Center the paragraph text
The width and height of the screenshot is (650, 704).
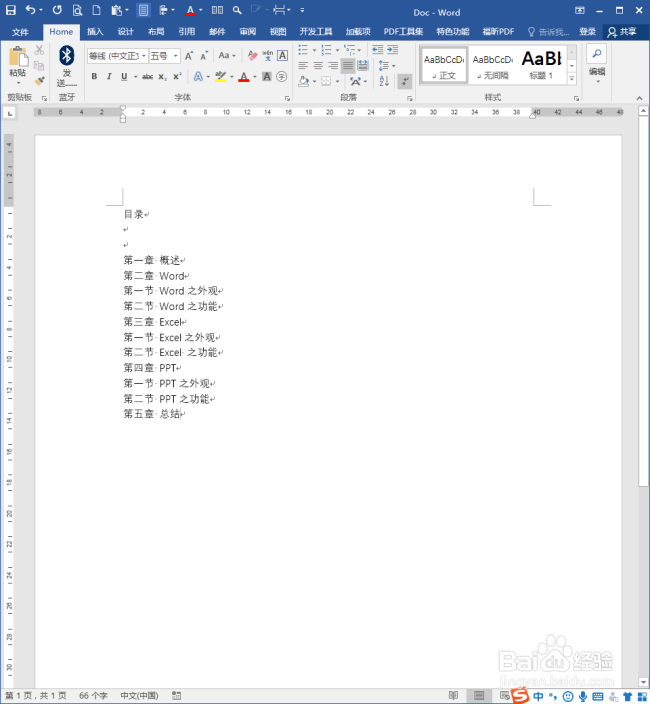click(x=318, y=66)
